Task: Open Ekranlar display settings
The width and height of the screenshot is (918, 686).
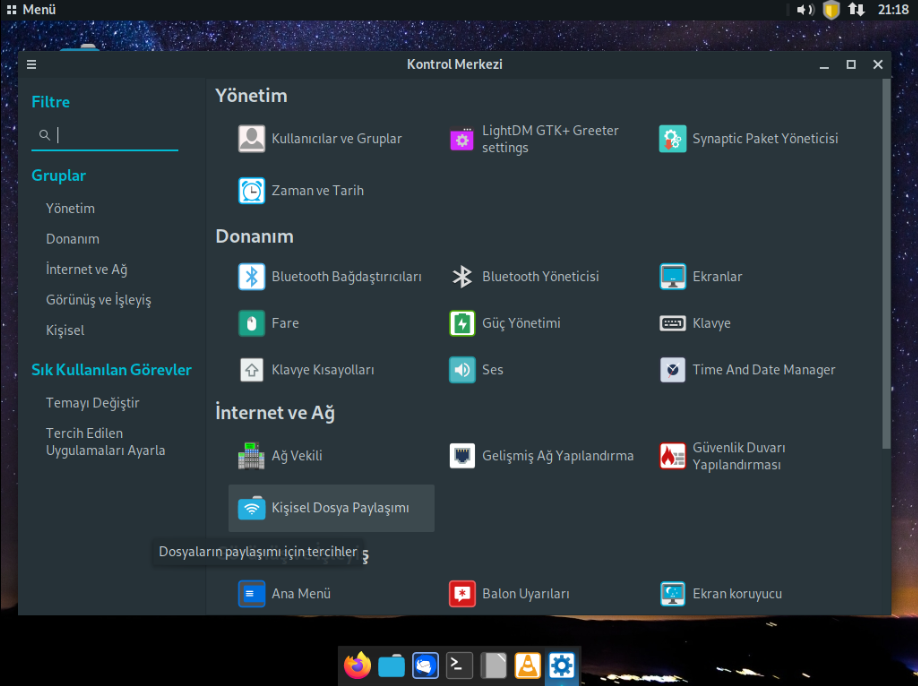Action: click(701, 277)
